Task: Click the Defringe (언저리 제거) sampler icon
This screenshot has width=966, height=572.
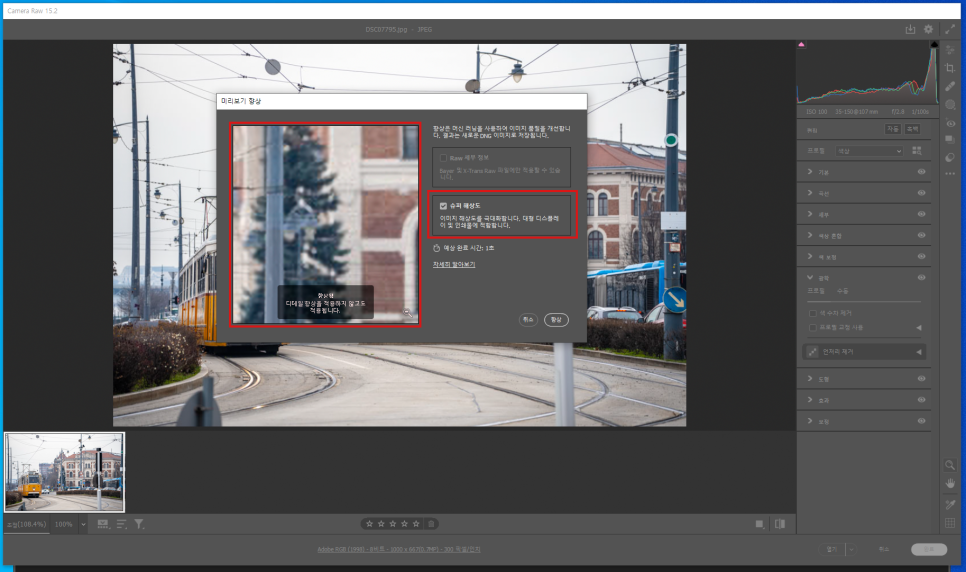Action: tap(813, 351)
